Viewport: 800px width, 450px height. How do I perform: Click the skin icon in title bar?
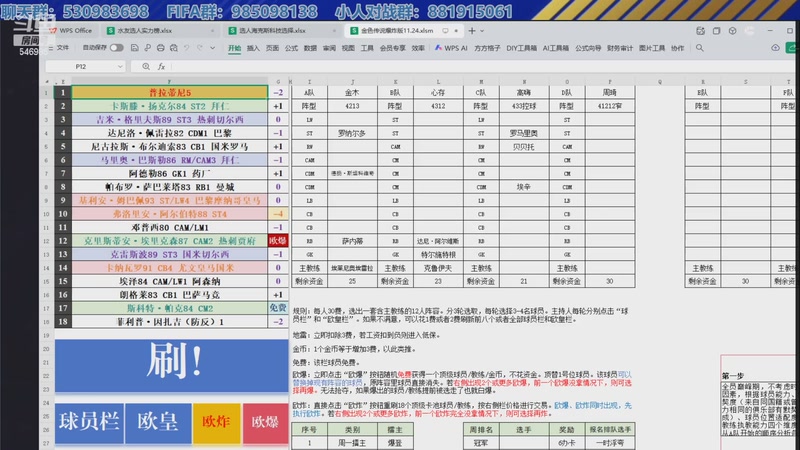[733, 31]
